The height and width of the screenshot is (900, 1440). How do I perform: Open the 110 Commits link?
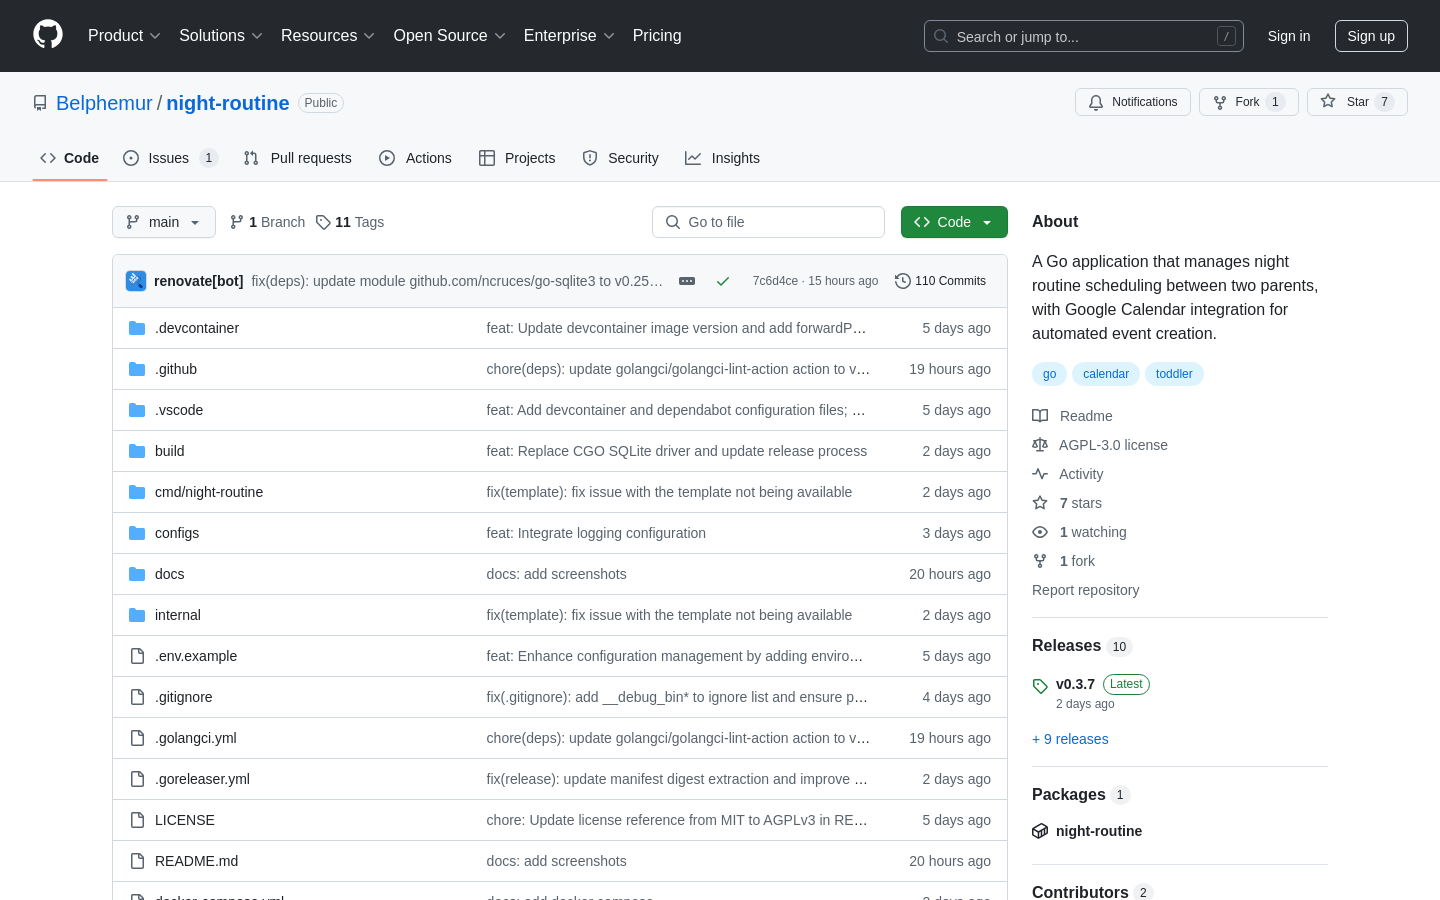click(x=941, y=281)
